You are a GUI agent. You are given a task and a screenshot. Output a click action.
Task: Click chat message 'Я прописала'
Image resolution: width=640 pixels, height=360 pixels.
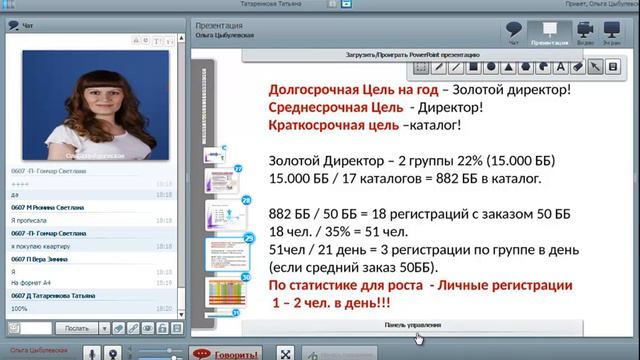[x=29, y=220]
